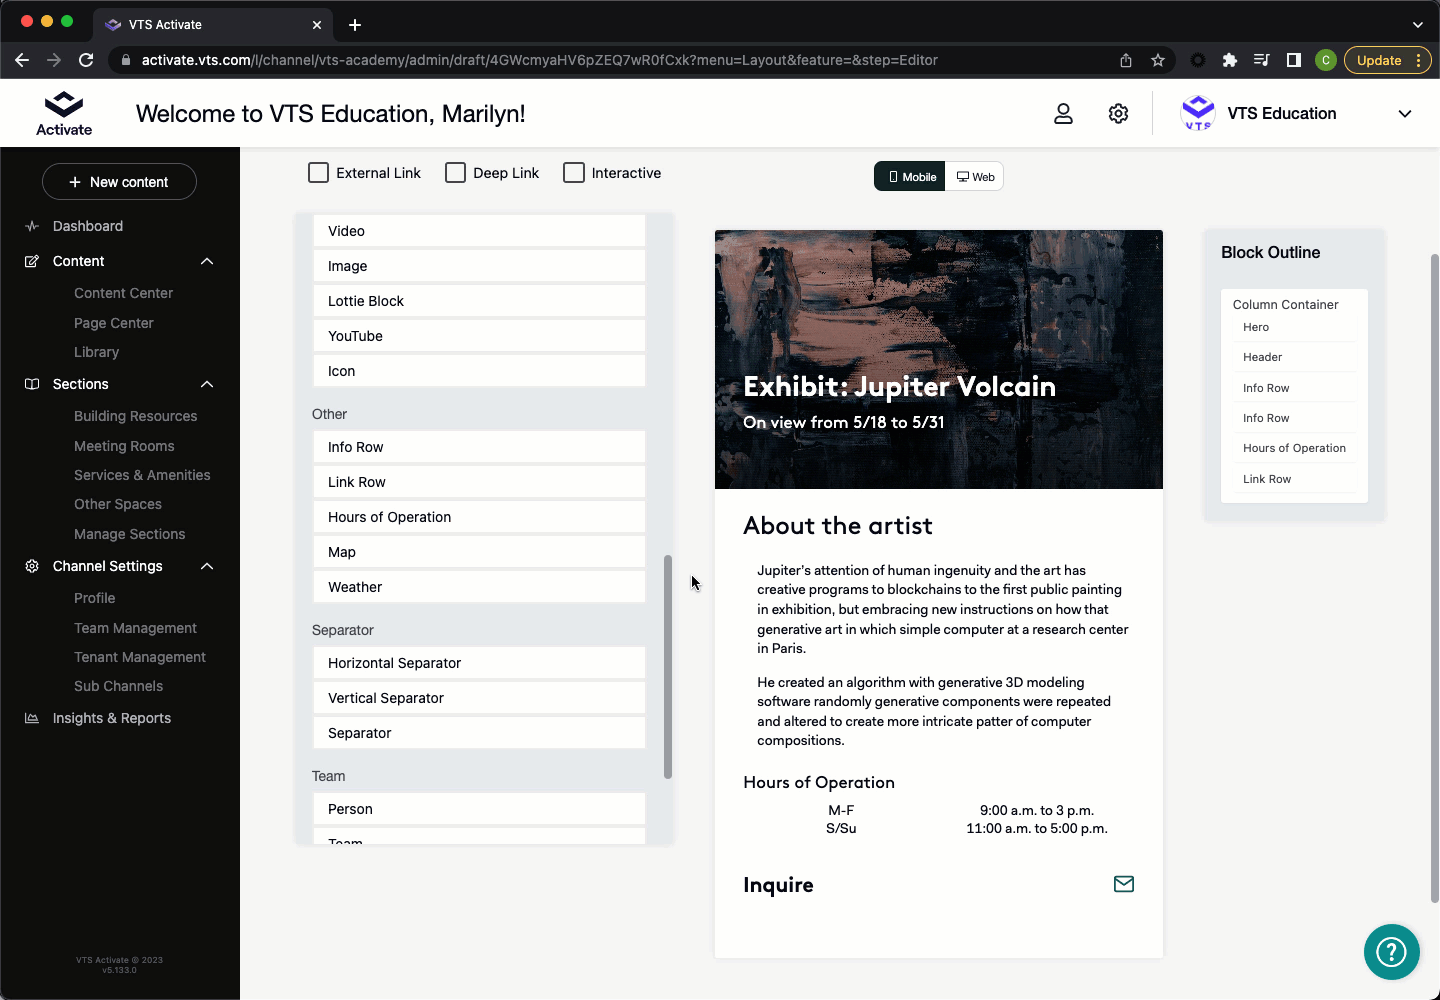
Task: Enable the Interactive checkbox
Action: click(574, 173)
